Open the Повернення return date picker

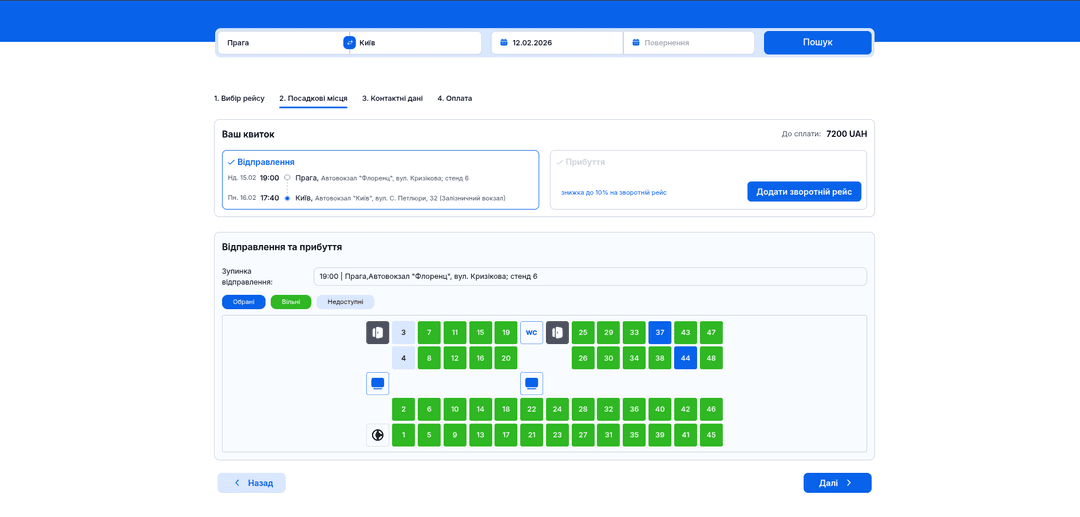690,43
